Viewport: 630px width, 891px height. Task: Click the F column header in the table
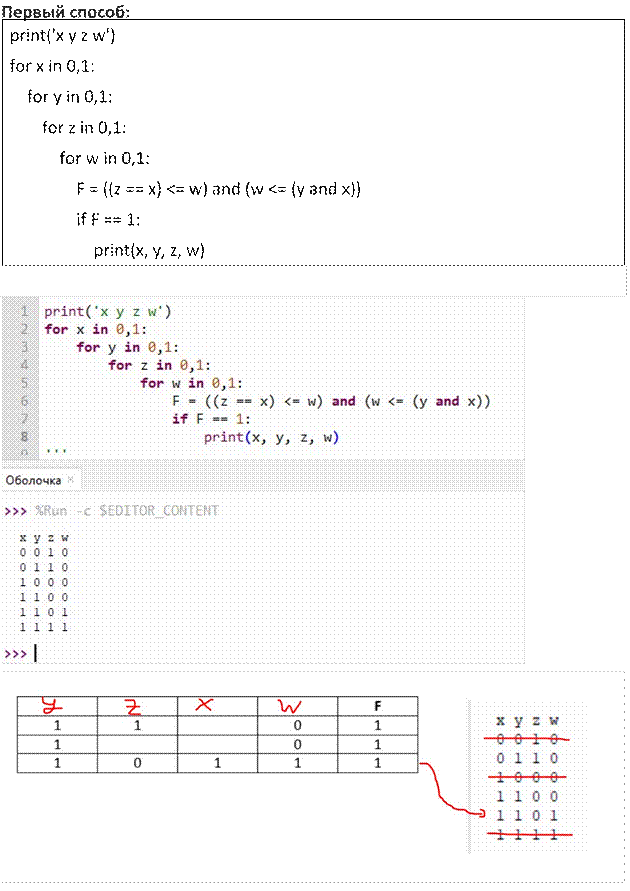click(x=377, y=706)
